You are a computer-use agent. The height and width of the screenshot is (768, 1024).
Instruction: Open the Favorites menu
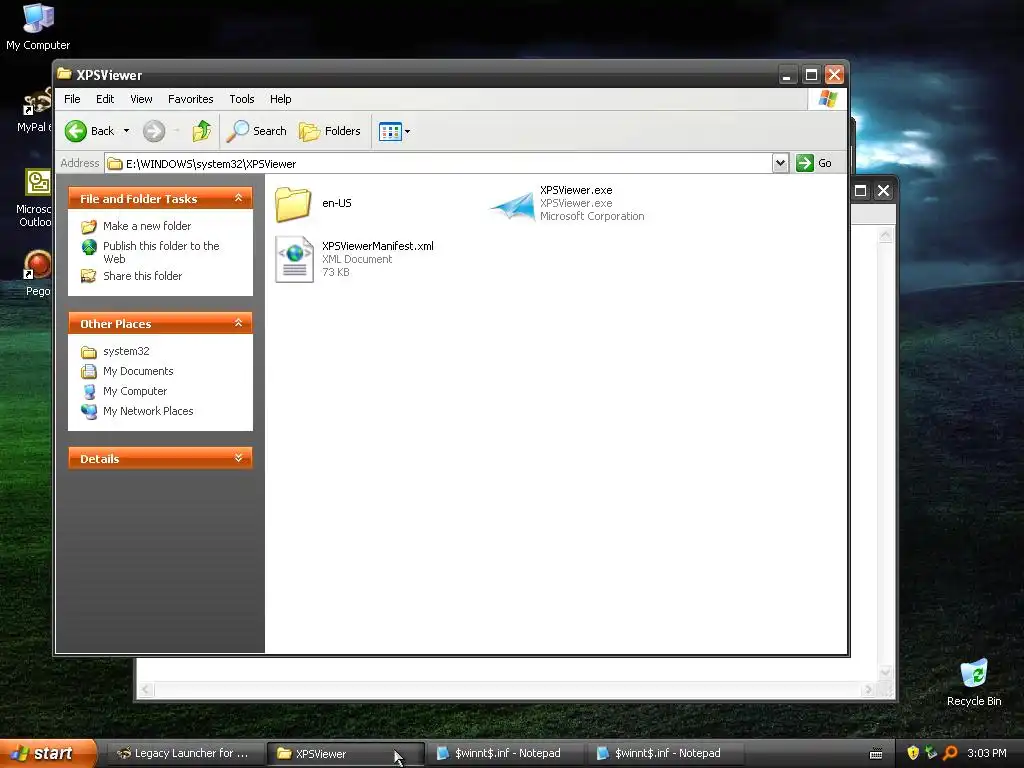(191, 99)
